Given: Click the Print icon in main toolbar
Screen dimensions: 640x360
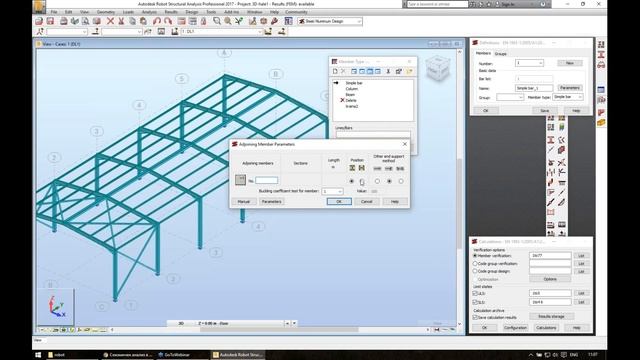Looking at the screenshot, I should (63, 21).
